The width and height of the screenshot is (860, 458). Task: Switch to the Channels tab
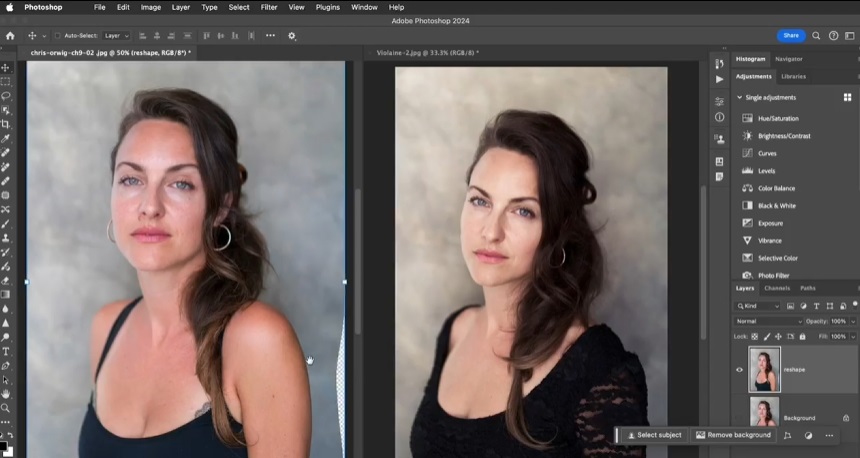click(777, 288)
